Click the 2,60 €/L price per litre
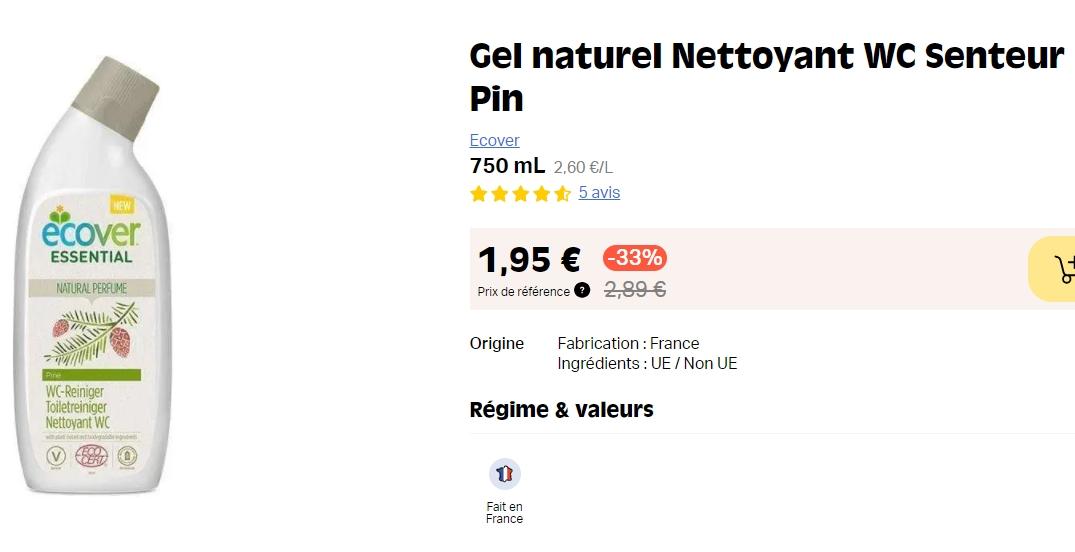 [583, 167]
